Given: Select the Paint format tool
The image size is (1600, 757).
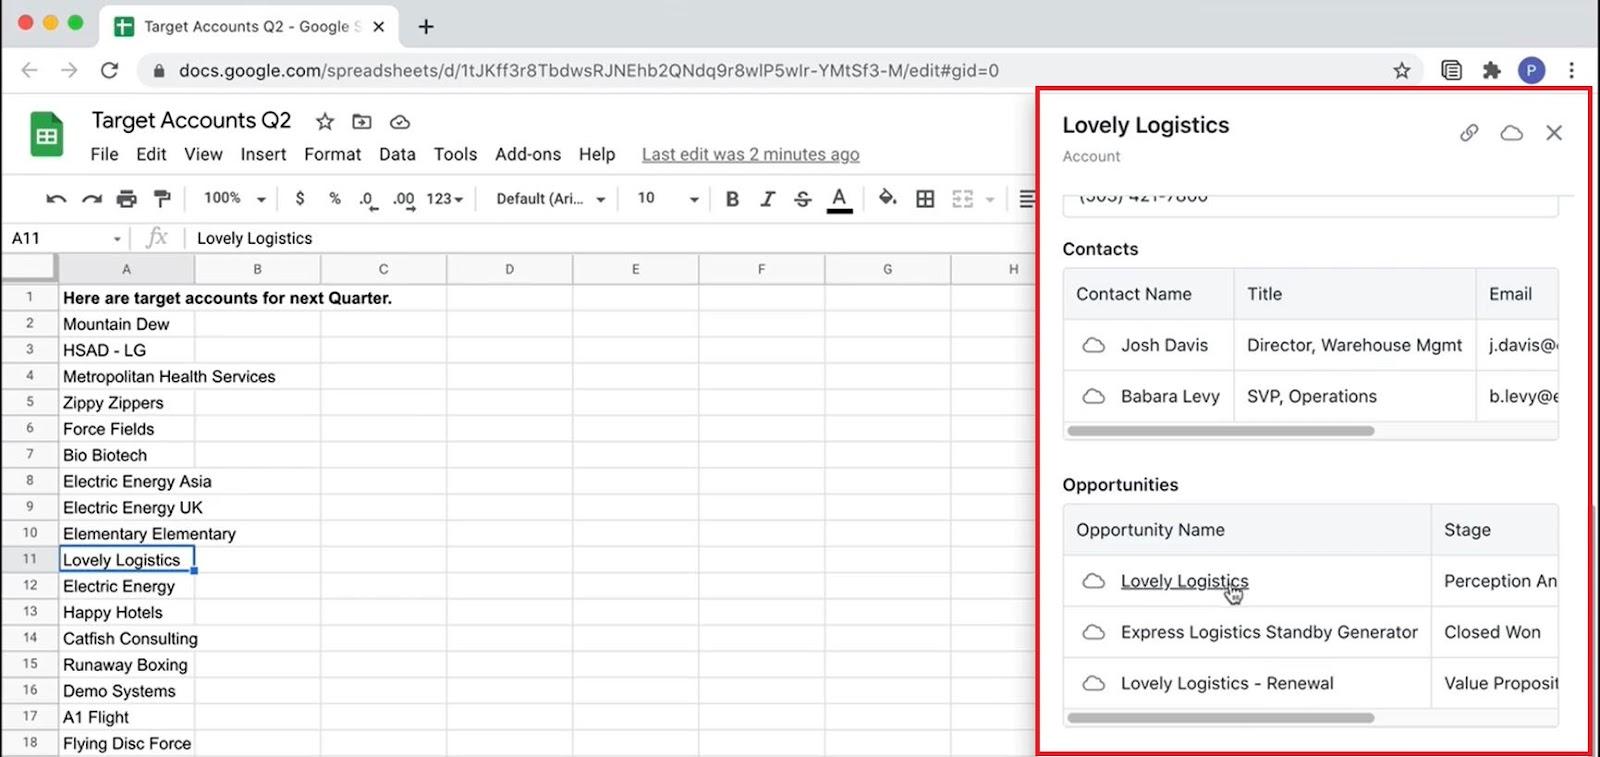Looking at the screenshot, I should [x=162, y=199].
